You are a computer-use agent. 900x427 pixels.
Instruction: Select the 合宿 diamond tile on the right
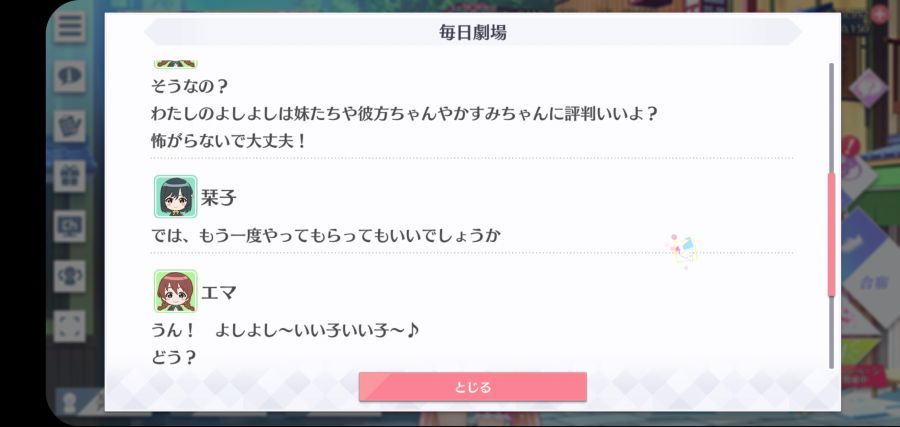coord(872,282)
